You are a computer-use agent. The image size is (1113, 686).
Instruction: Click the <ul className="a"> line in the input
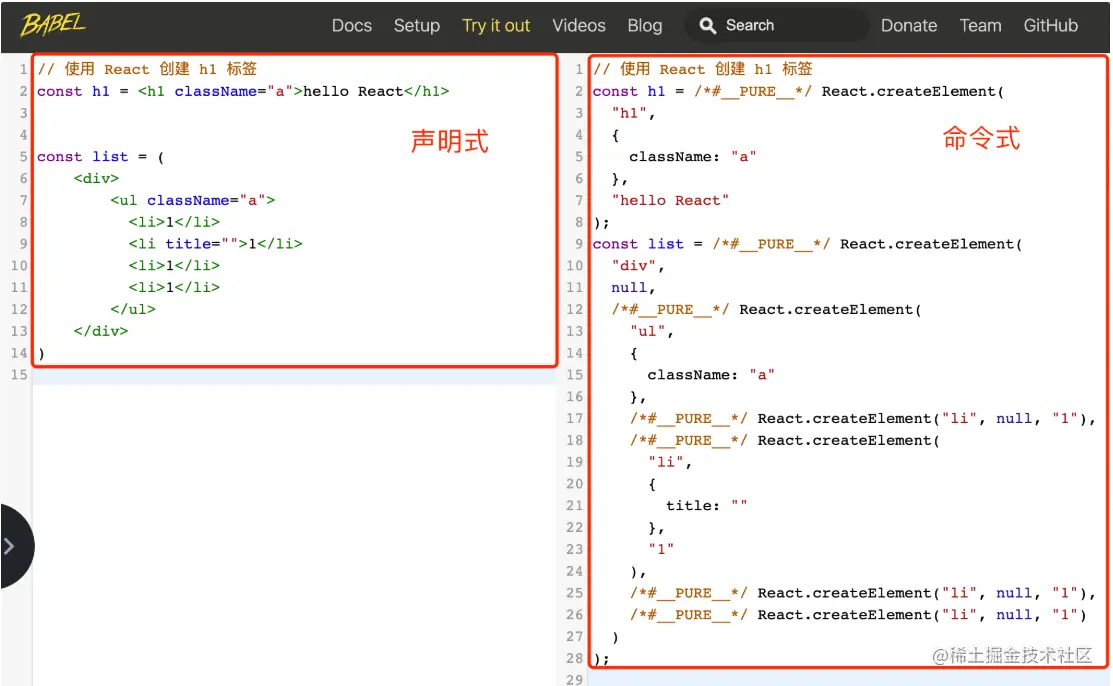pos(192,200)
